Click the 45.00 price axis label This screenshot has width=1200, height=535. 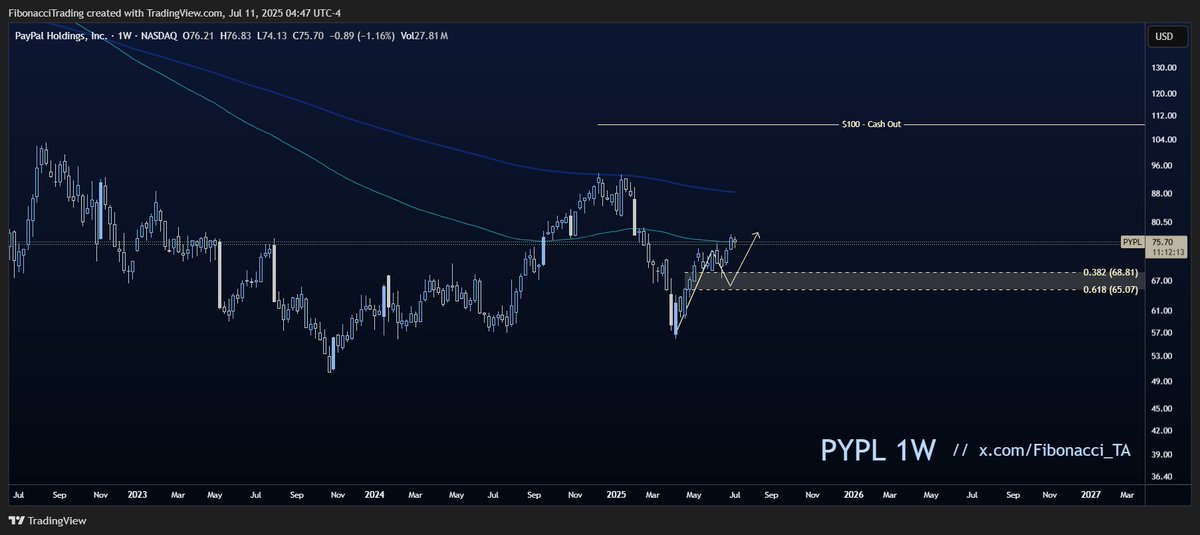click(x=1161, y=409)
